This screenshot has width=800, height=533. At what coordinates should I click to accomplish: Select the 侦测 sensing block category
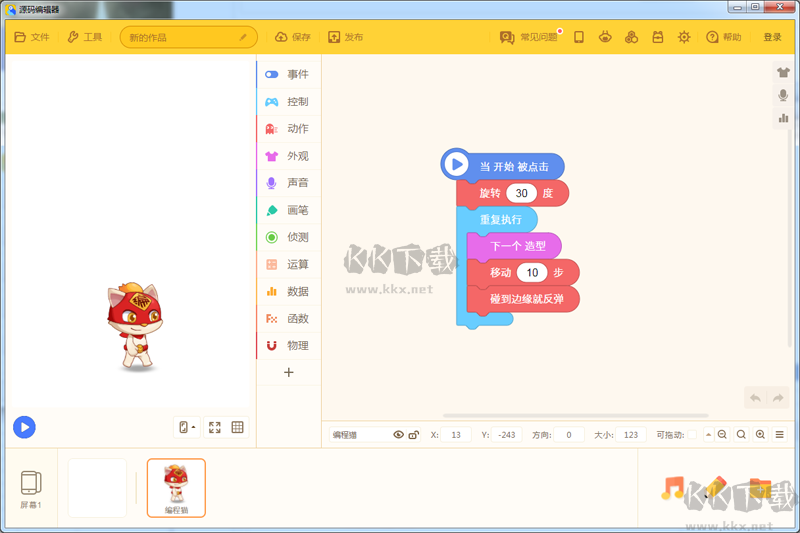289,237
